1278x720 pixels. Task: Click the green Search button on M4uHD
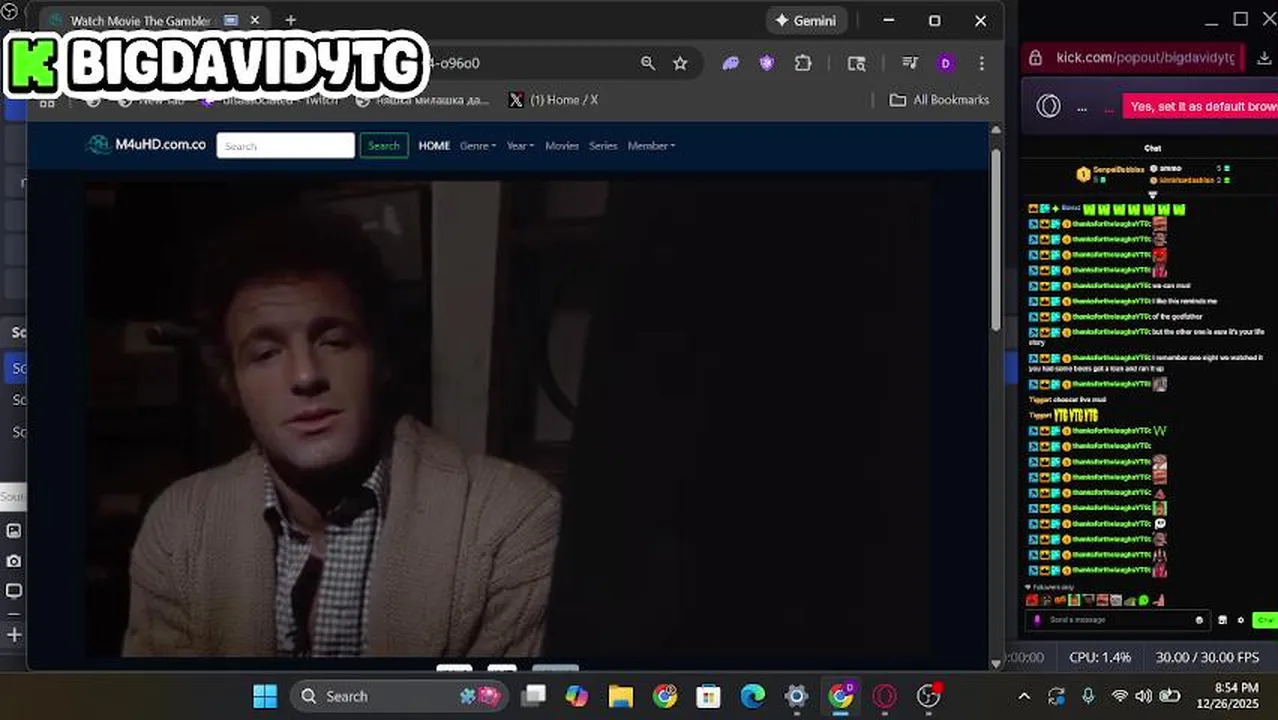pyautogui.click(x=383, y=146)
